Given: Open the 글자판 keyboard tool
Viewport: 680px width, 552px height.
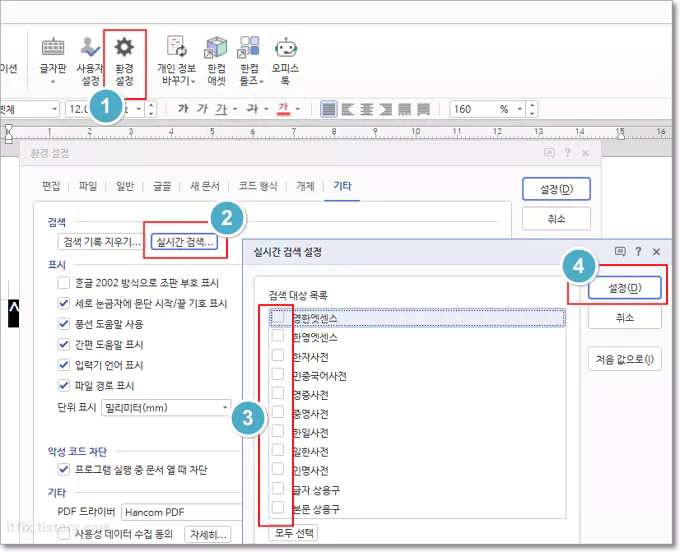Looking at the screenshot, I should (x=53, y=61).
